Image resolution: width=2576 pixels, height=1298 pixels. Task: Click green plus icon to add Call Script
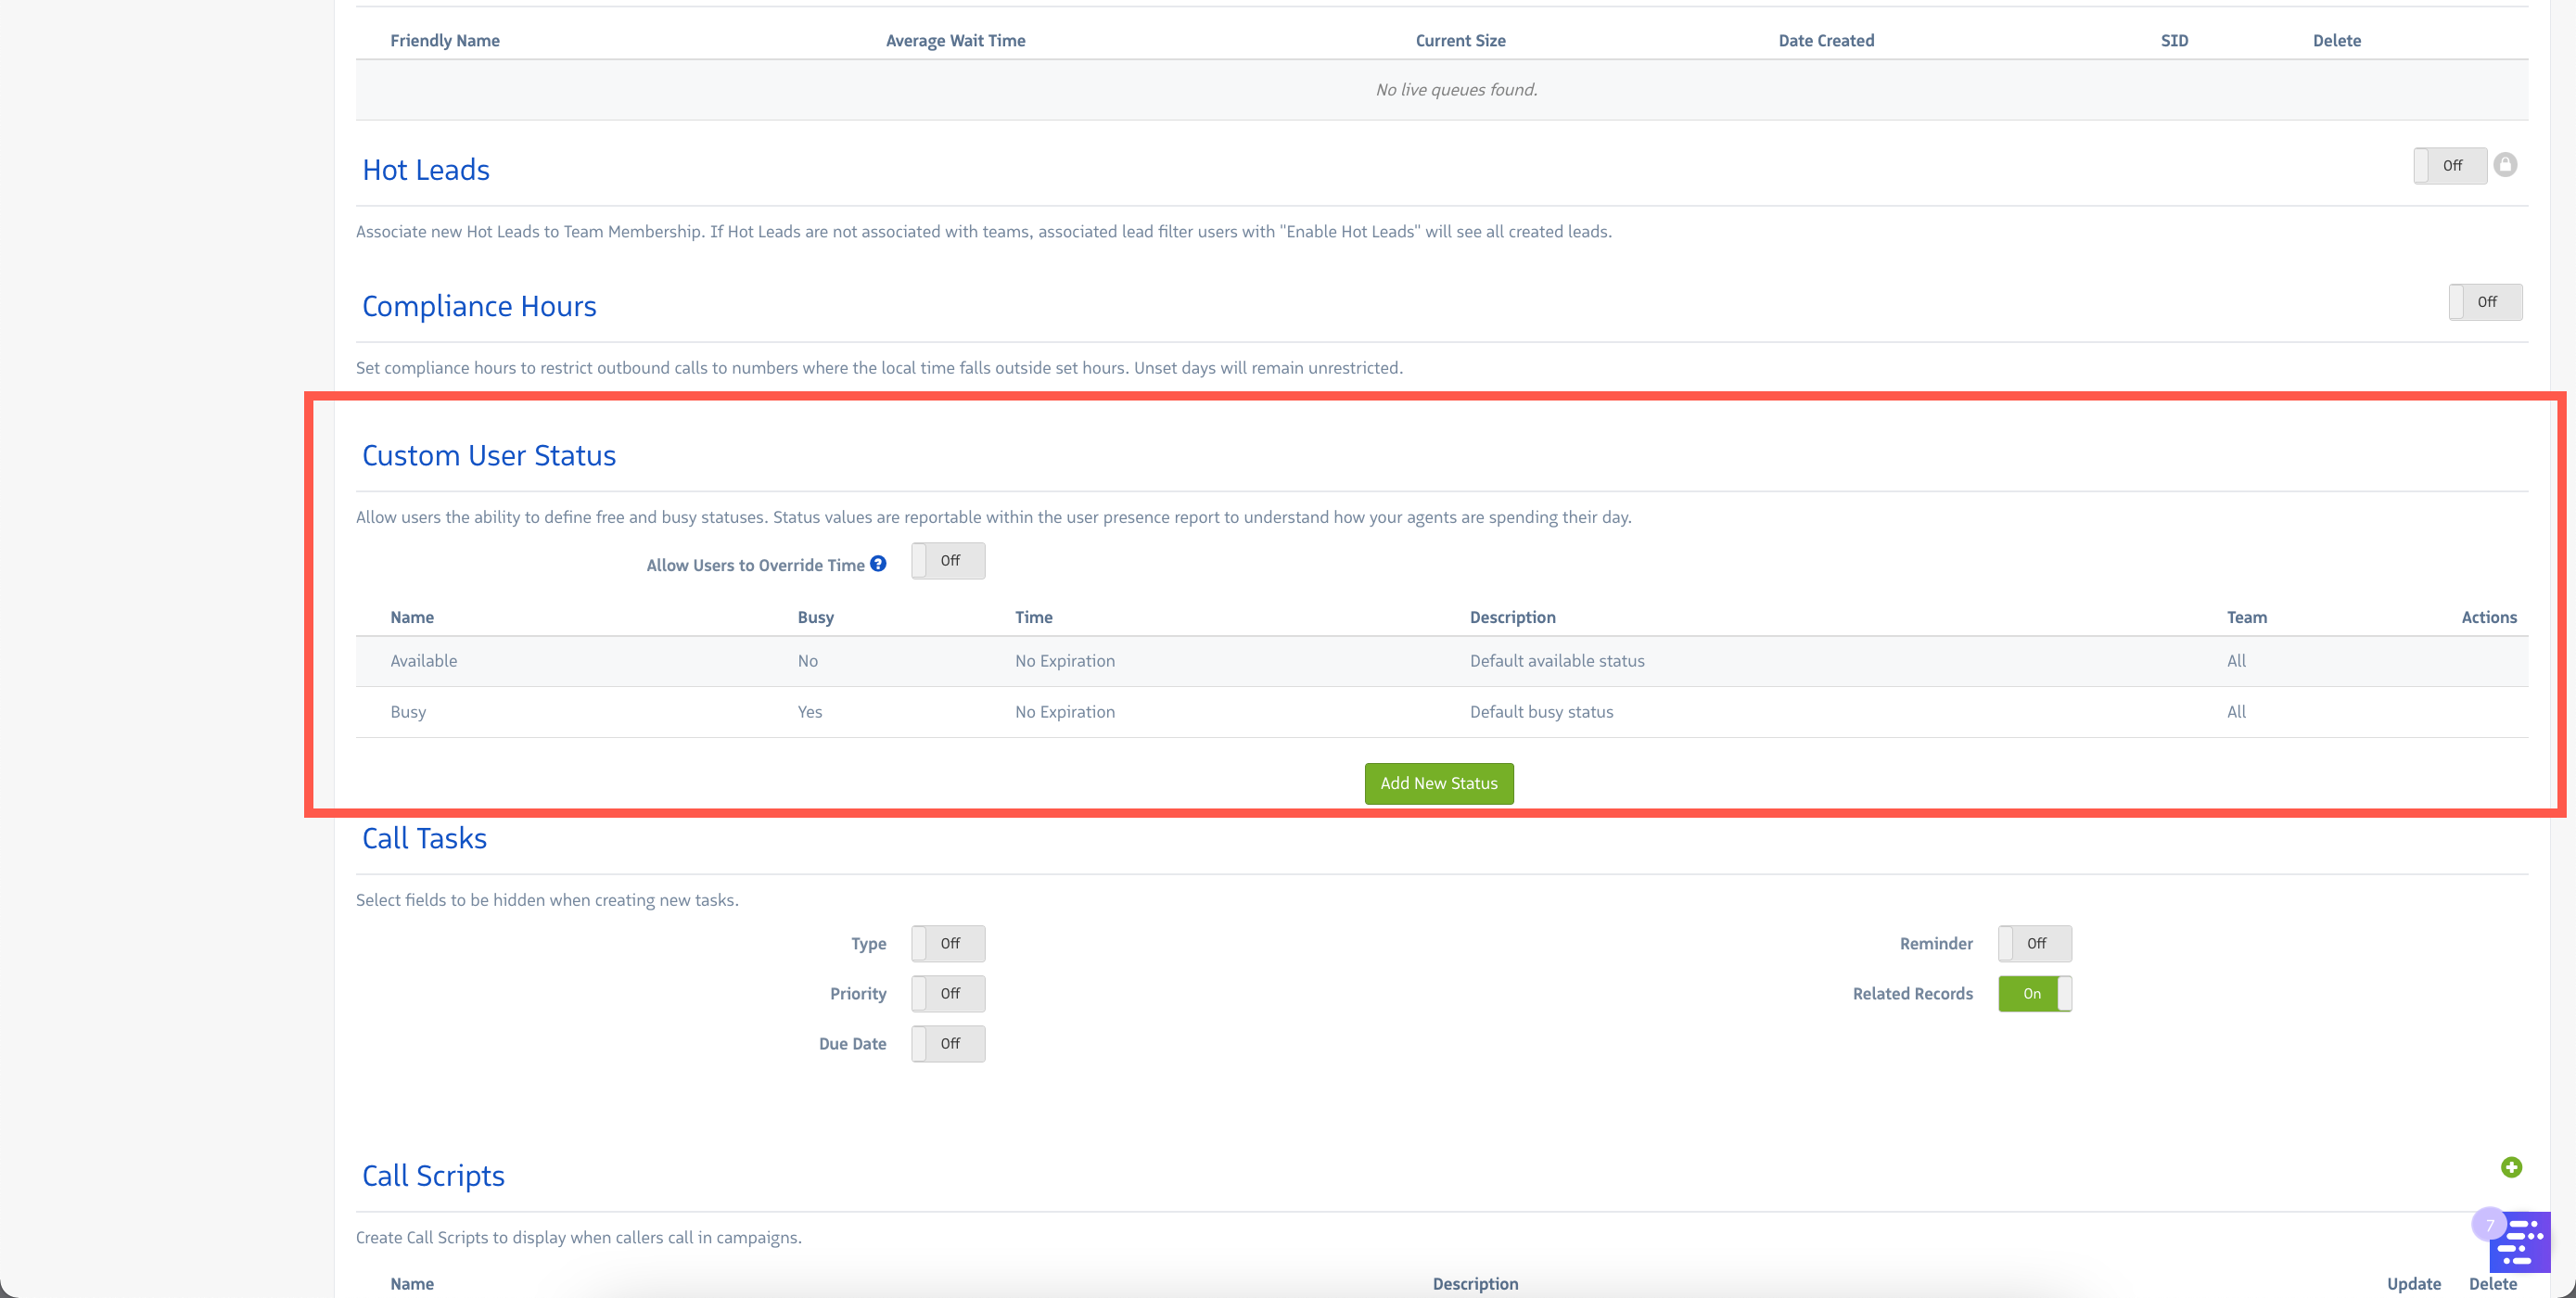coord(2510,1167)
